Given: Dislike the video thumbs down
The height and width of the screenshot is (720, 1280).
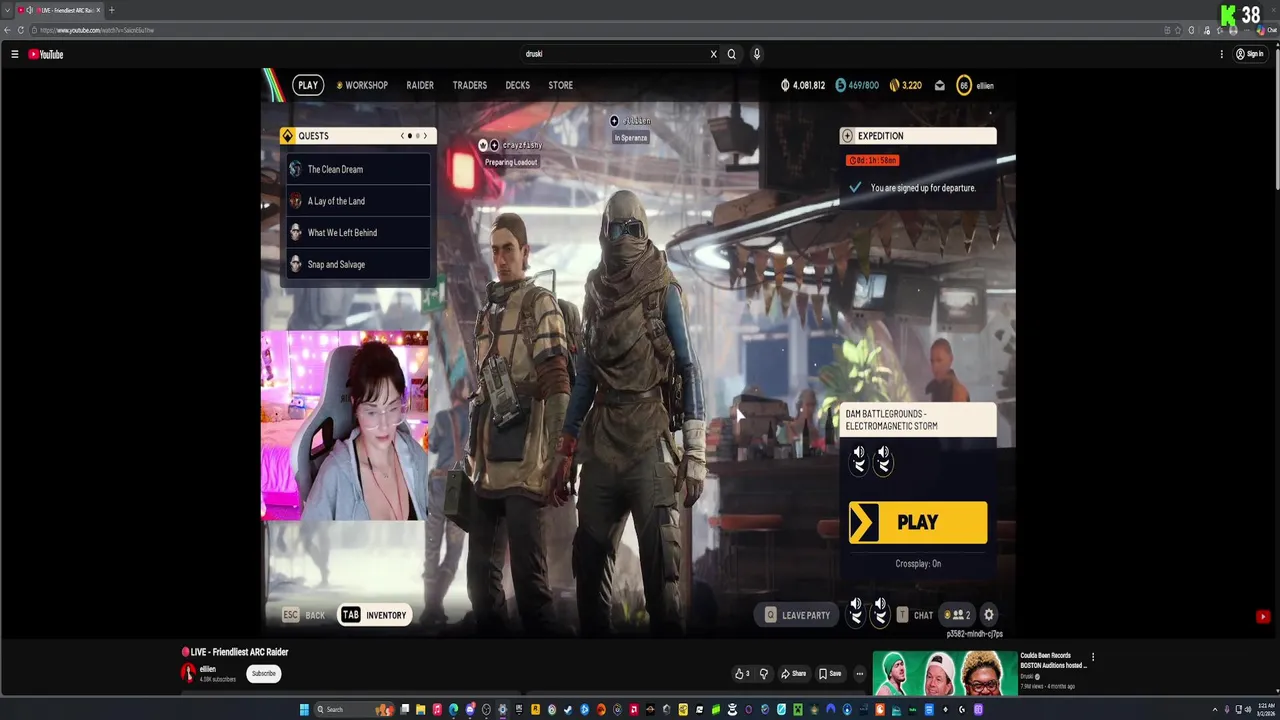Looking at the screenshot, I should 764,673.
